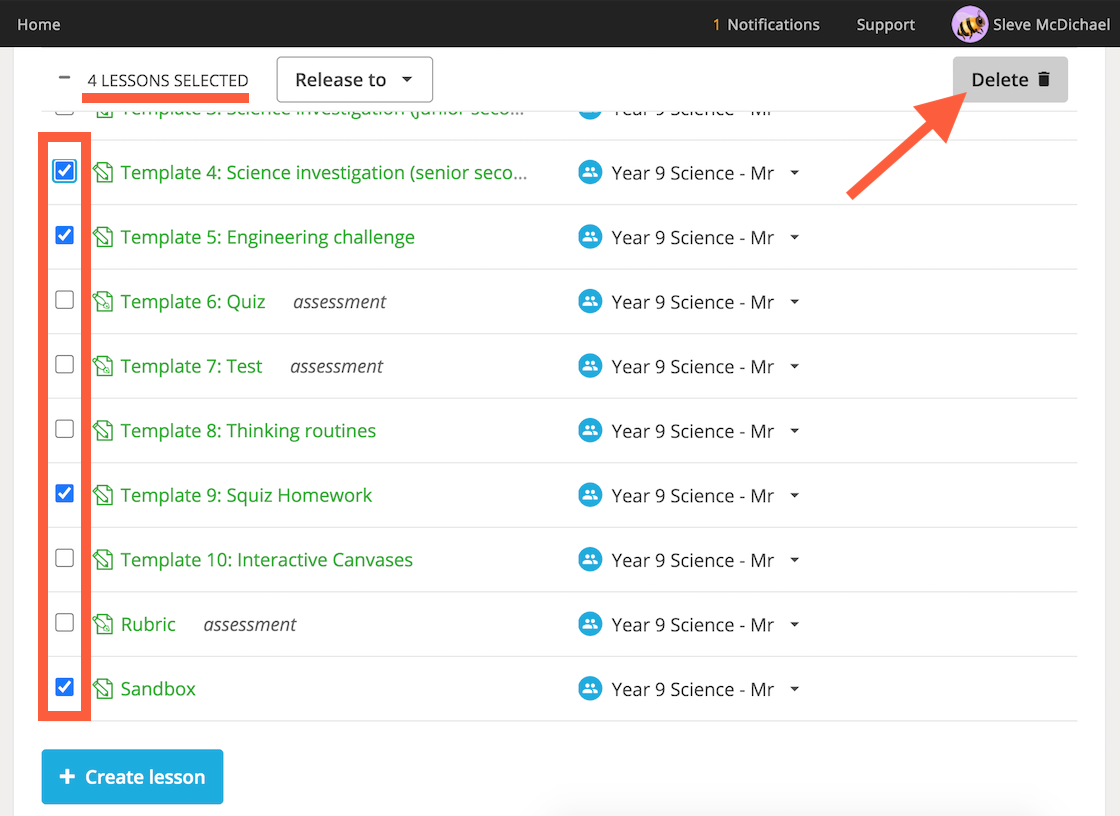Click the assessment icon beside Template 7: Test

(103, 366)
